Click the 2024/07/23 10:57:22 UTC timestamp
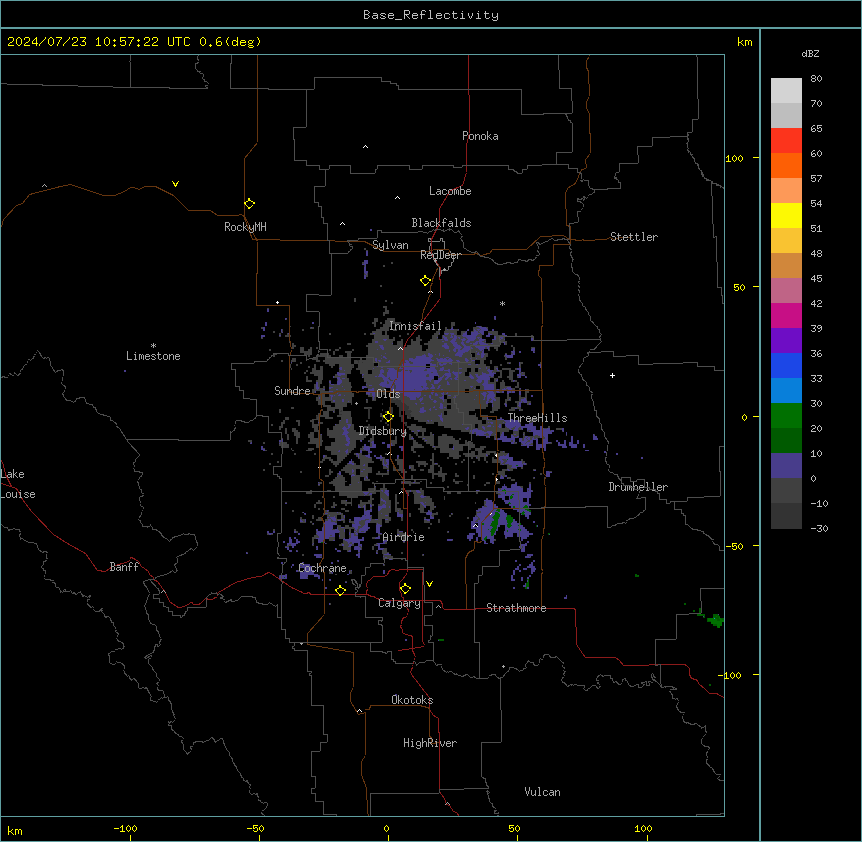The height and width of the screenshot is (842, 862). pyautogui.click(x=99, y=42)
